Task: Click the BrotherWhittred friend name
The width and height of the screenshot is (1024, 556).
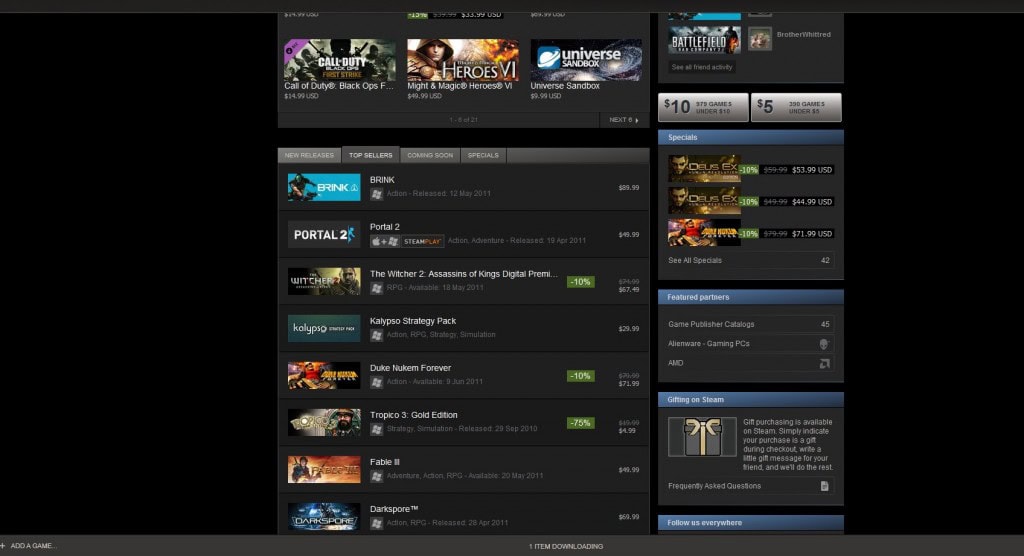Action: (803, 35)
